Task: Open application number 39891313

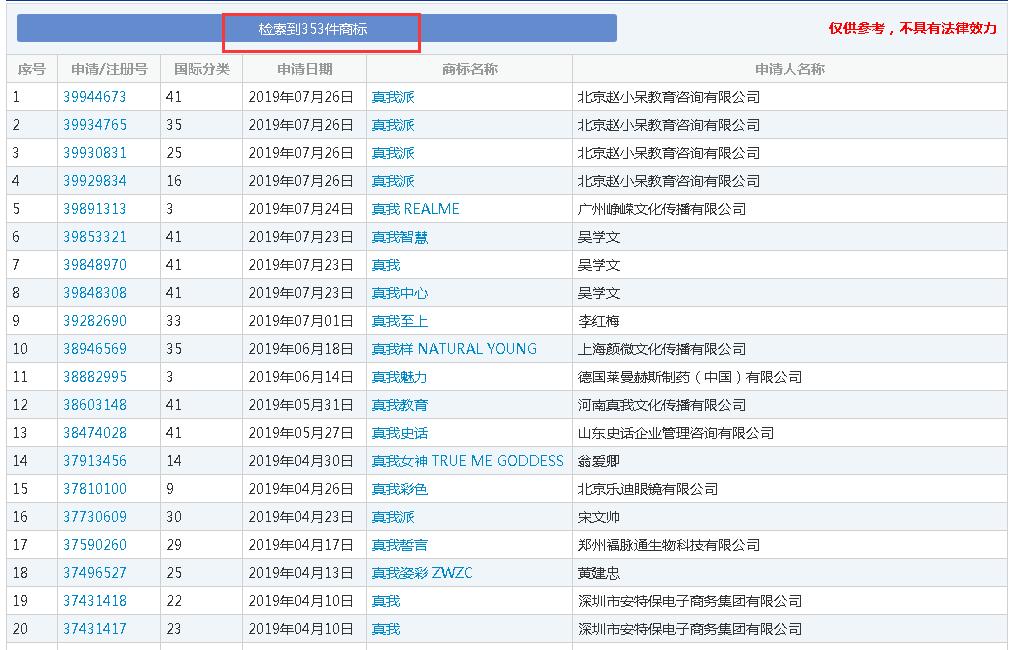Action: [x=95, y=209]
